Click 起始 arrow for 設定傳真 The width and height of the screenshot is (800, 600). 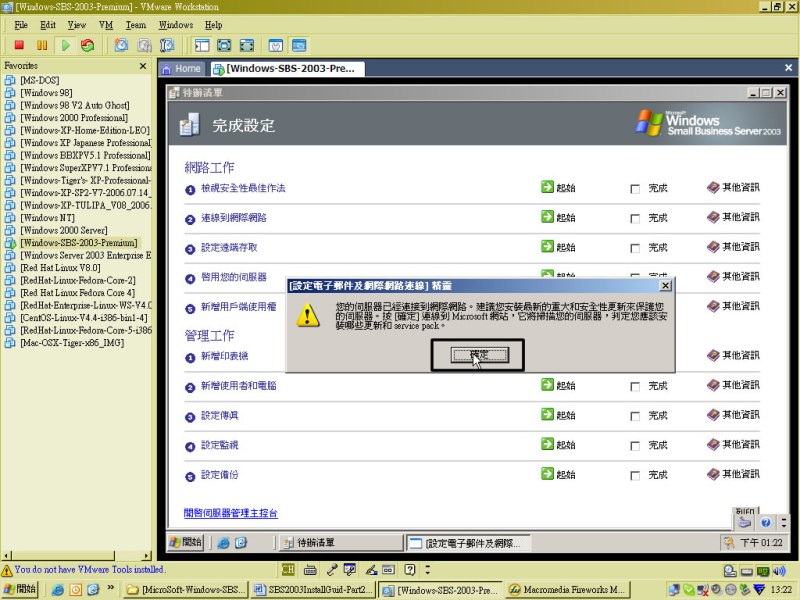(547, 414)
